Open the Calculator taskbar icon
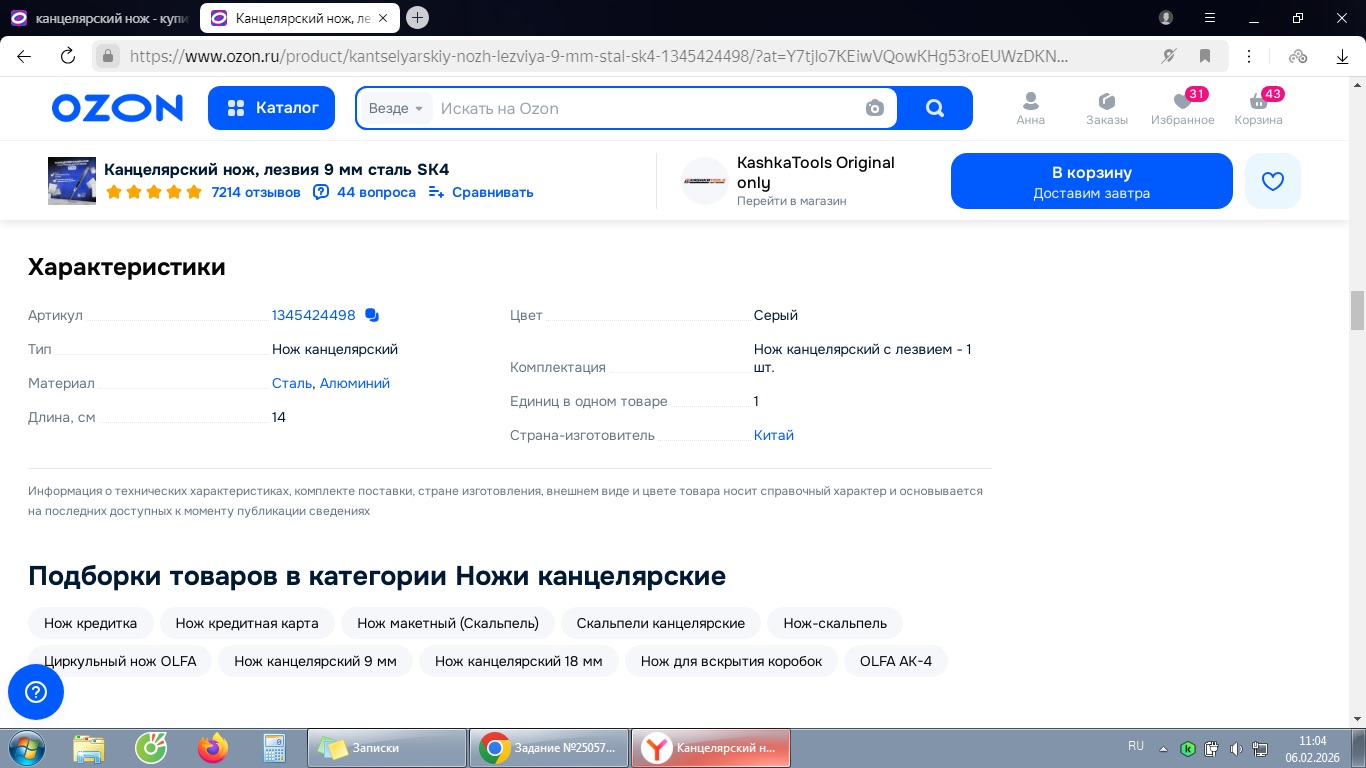 (273, 748)
